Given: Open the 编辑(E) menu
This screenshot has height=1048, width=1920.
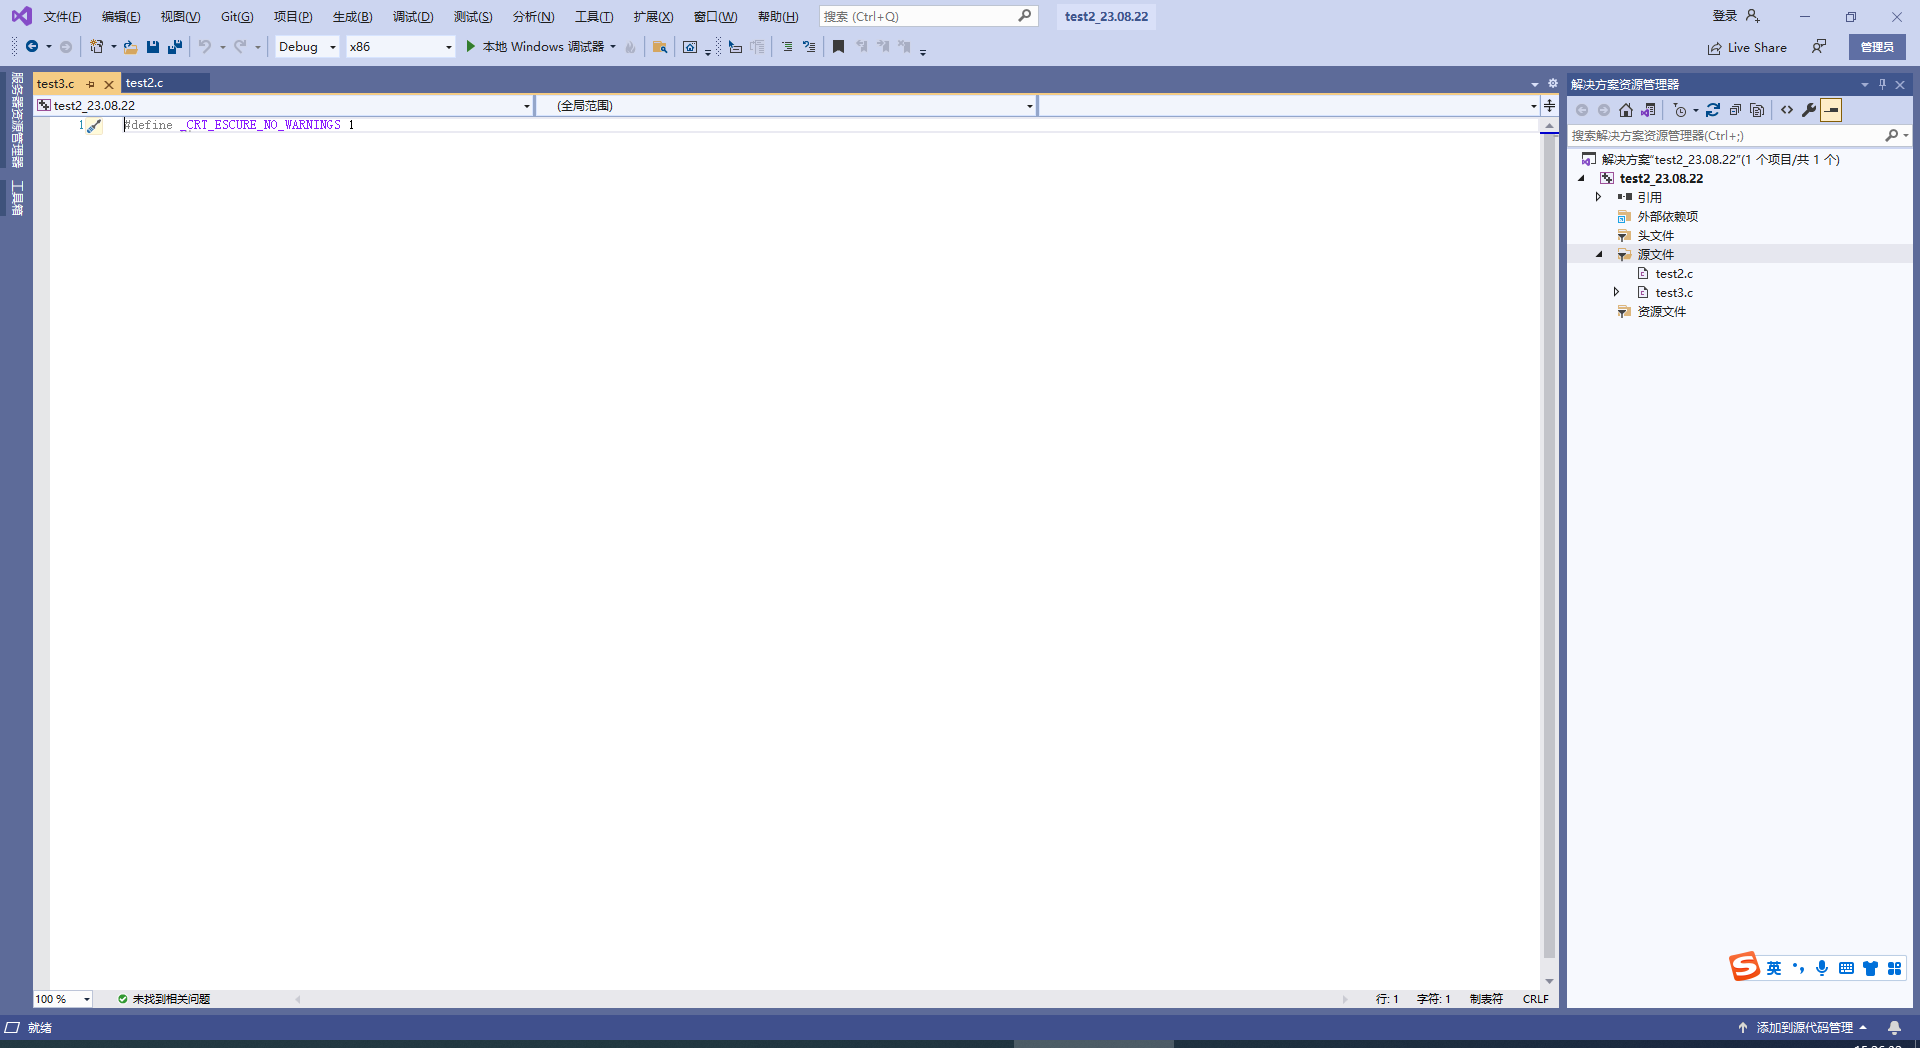Looking at the screenshot, I should pyautogui.click(x=121, y=16).
